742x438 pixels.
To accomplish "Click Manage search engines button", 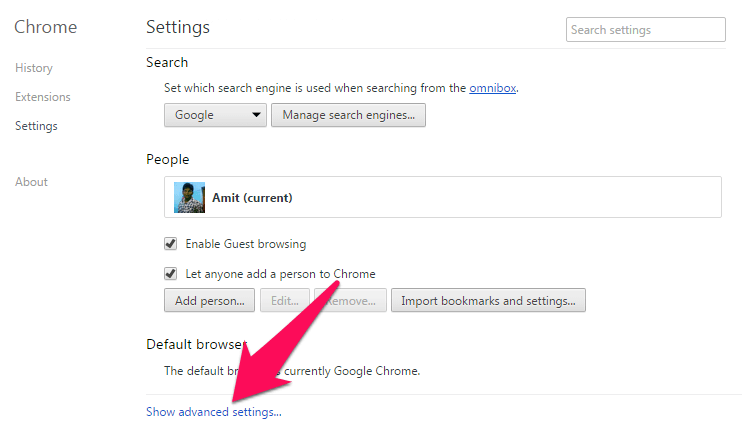I will (x=348, y=115).
